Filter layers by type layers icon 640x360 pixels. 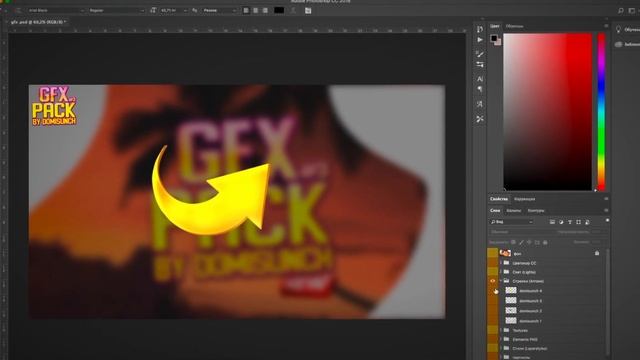tap(570, 222)
